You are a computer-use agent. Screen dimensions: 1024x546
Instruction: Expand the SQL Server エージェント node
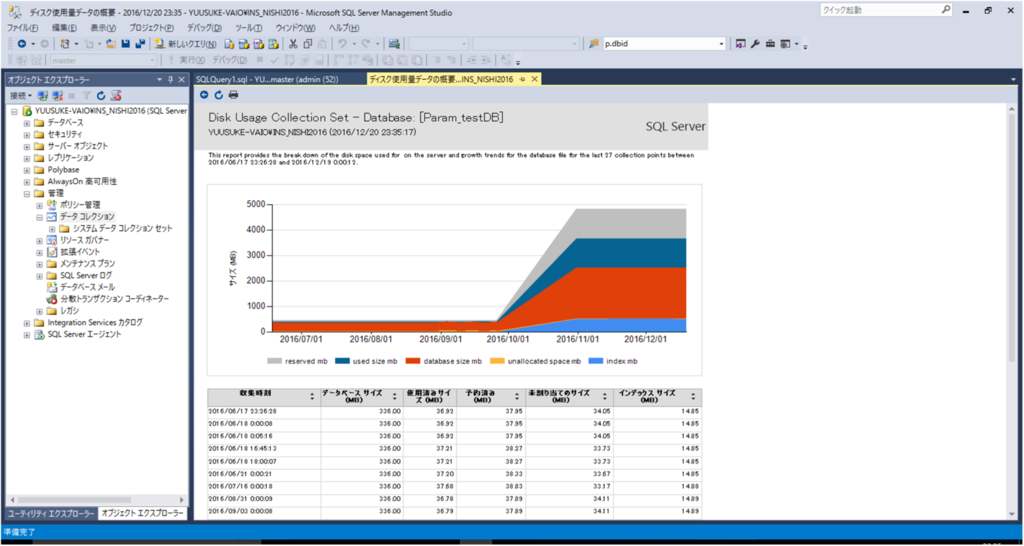(27, 334)
